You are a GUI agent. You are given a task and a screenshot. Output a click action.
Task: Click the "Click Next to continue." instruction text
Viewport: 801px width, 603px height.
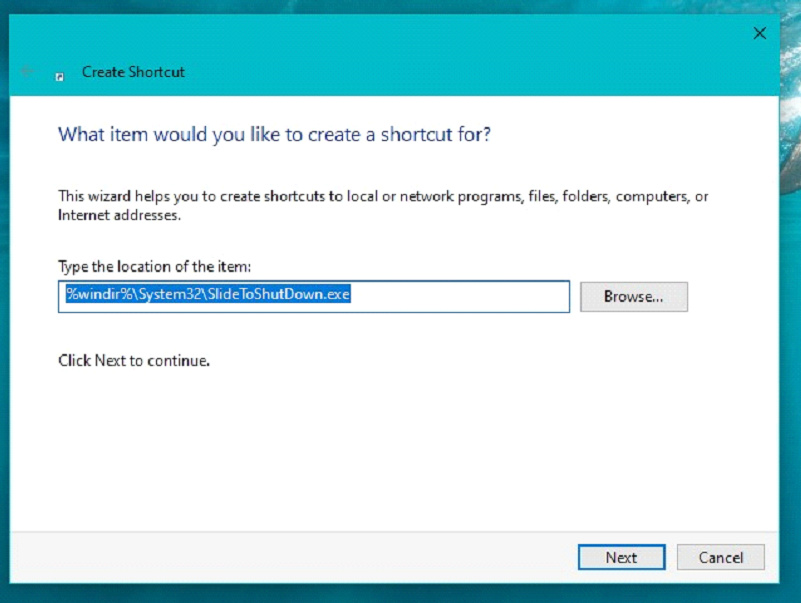pos(134,360)
